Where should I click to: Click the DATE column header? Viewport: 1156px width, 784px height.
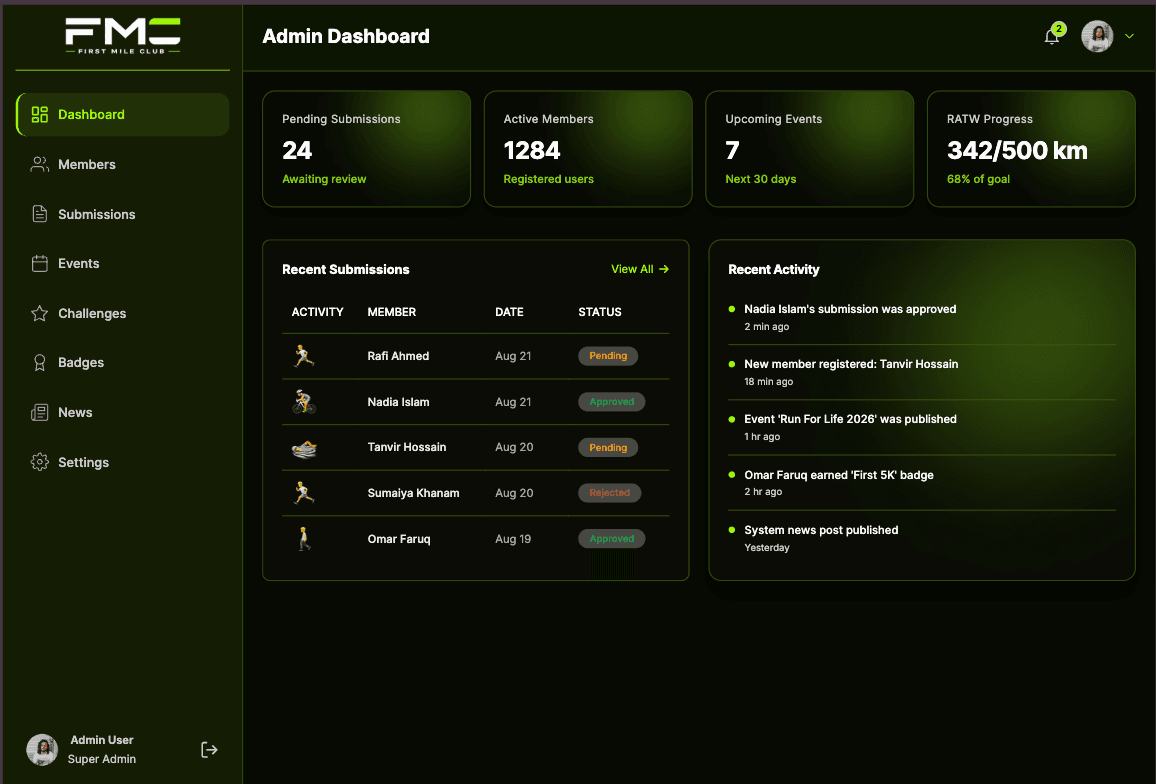coord(509,312)
